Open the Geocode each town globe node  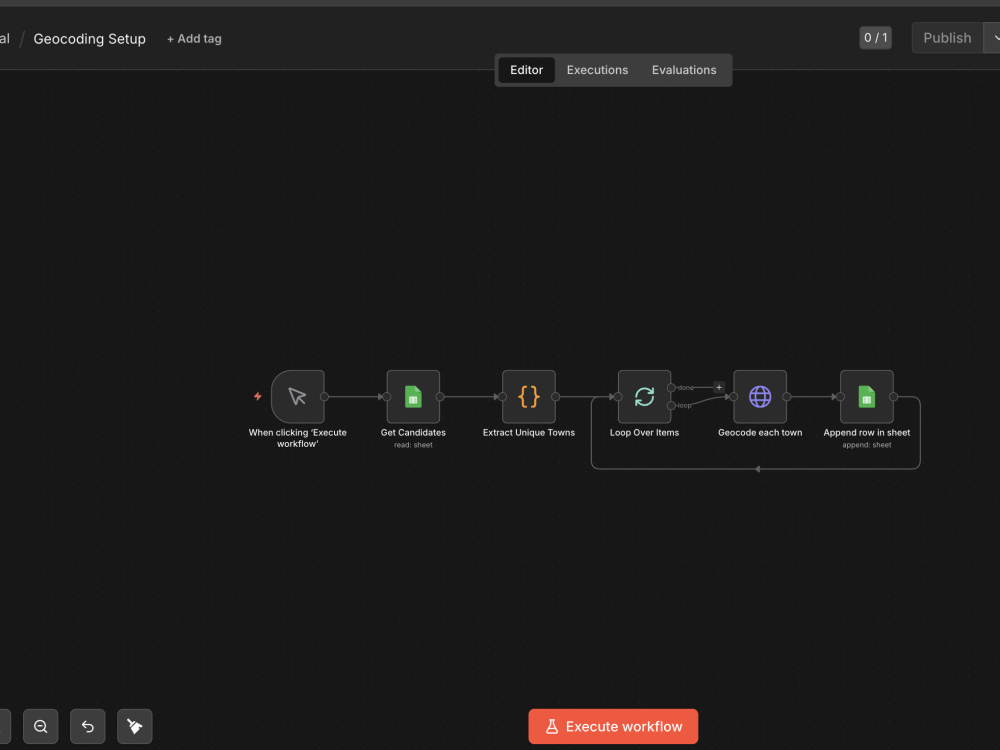pyautogui.click(x=760, y=397)
